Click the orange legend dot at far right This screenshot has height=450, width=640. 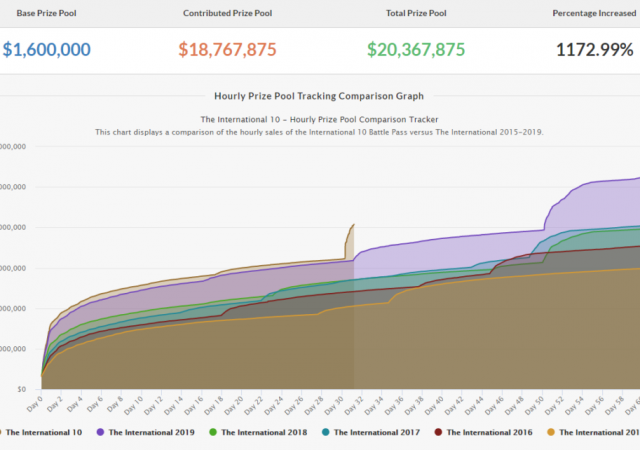[x=551, y=432]
